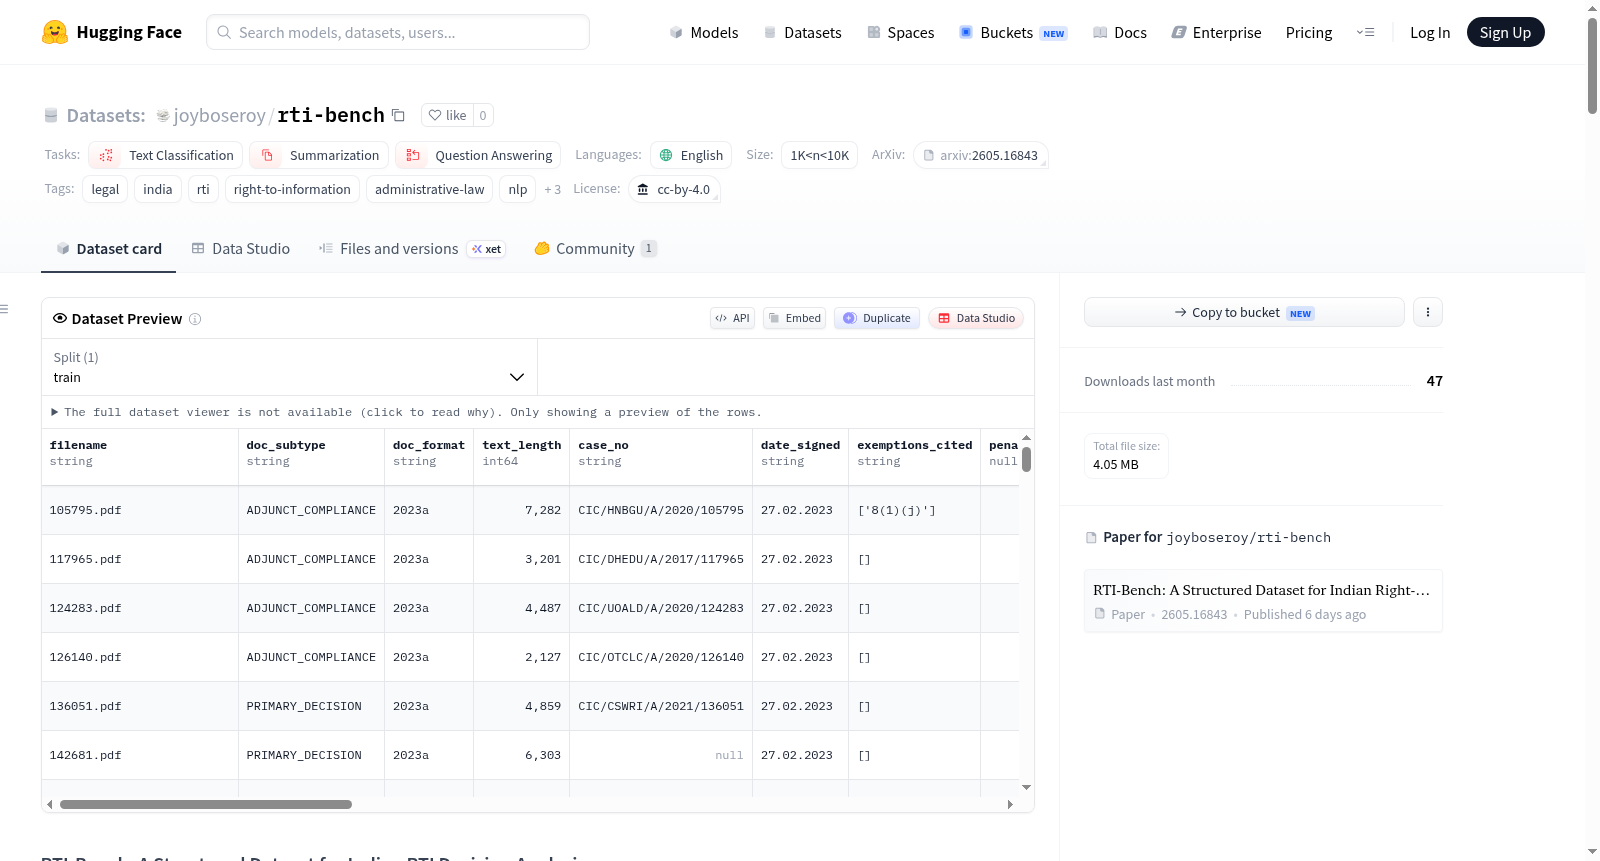The width and height of the screenshot is (1600, 861).
Task: Click the like count number
Action: pos(483,115)
